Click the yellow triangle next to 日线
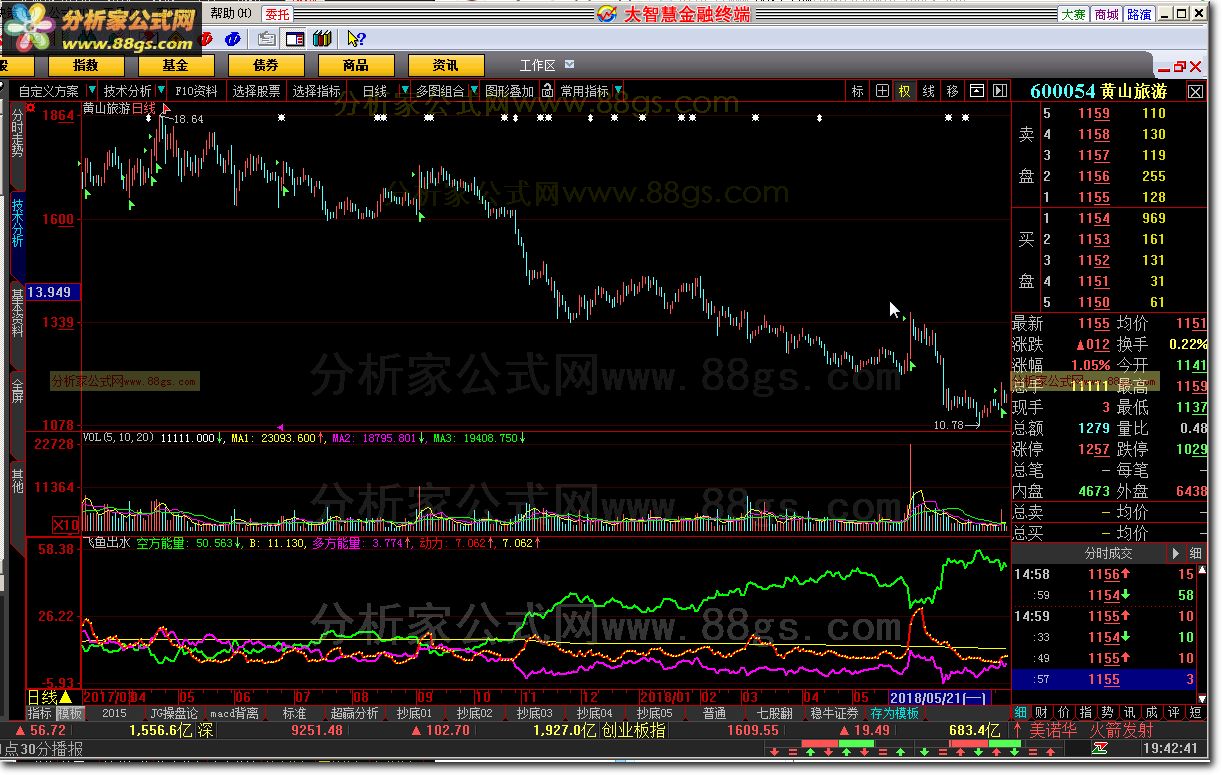The image size is (1223, 775). (66, 697)
